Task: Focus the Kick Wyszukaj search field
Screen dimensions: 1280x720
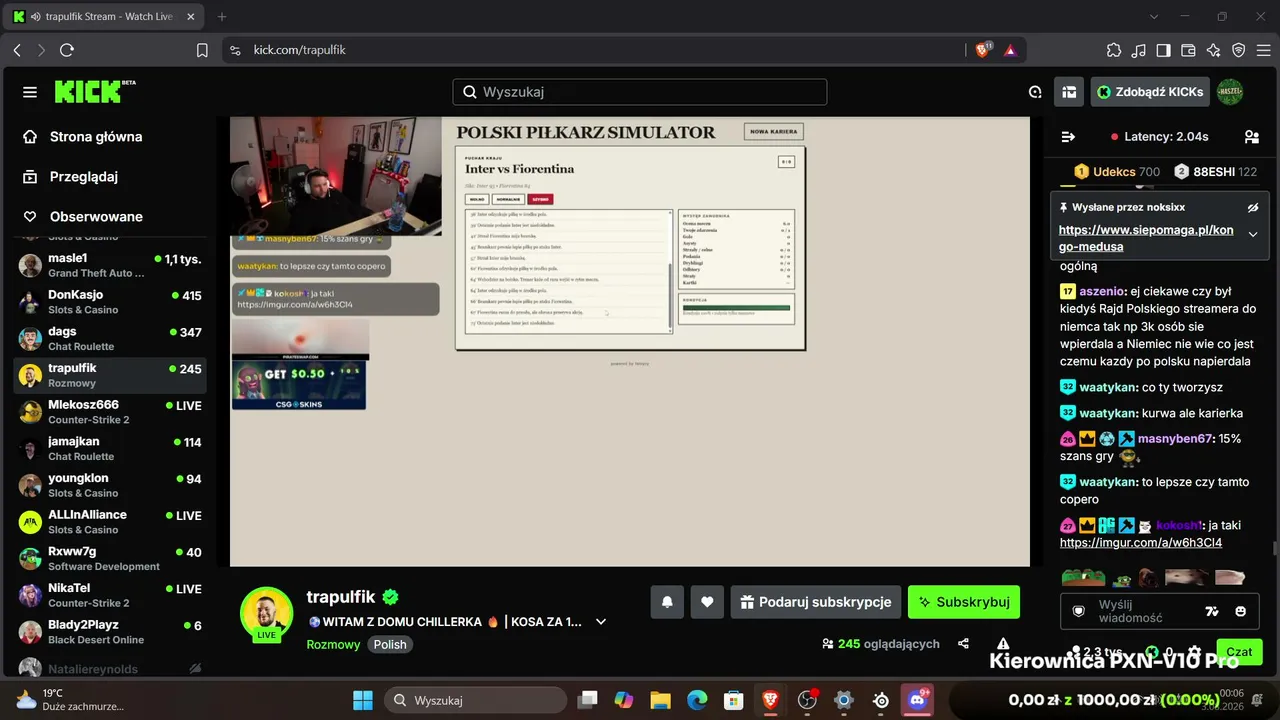Action: 640,92
